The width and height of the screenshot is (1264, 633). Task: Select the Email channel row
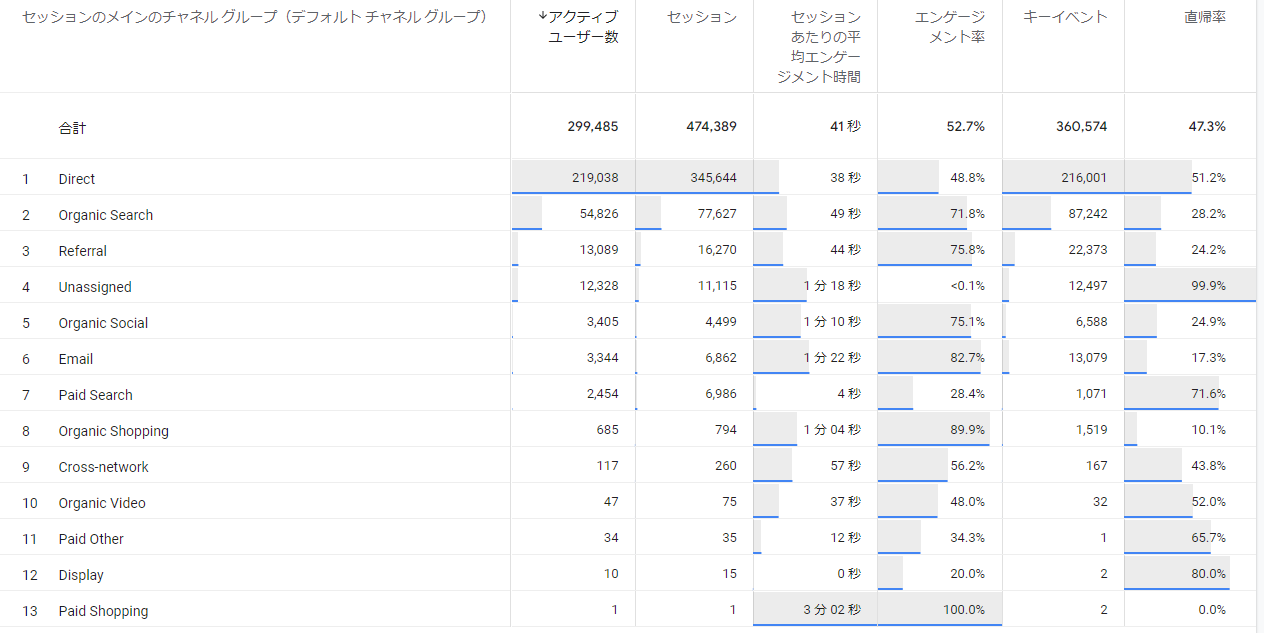coord(76,359)
